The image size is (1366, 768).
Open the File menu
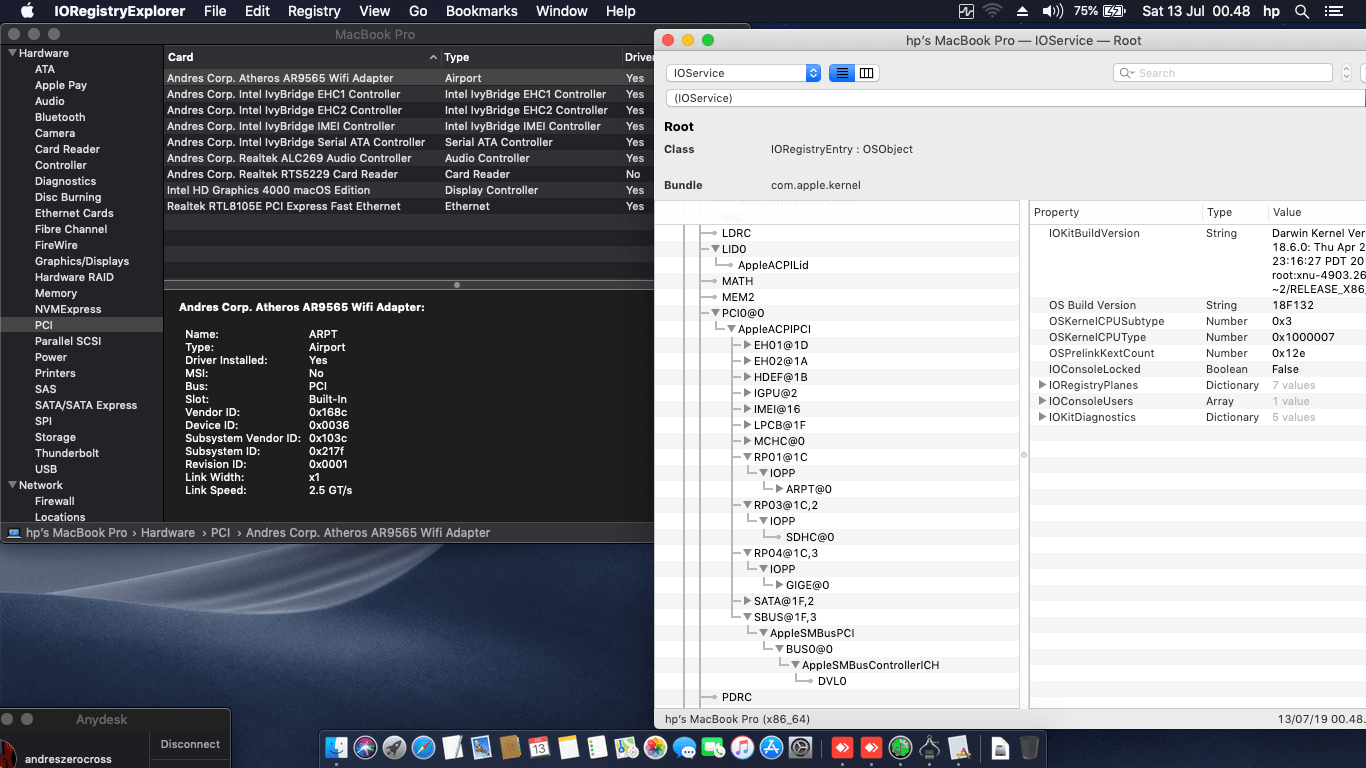point(215,11)
